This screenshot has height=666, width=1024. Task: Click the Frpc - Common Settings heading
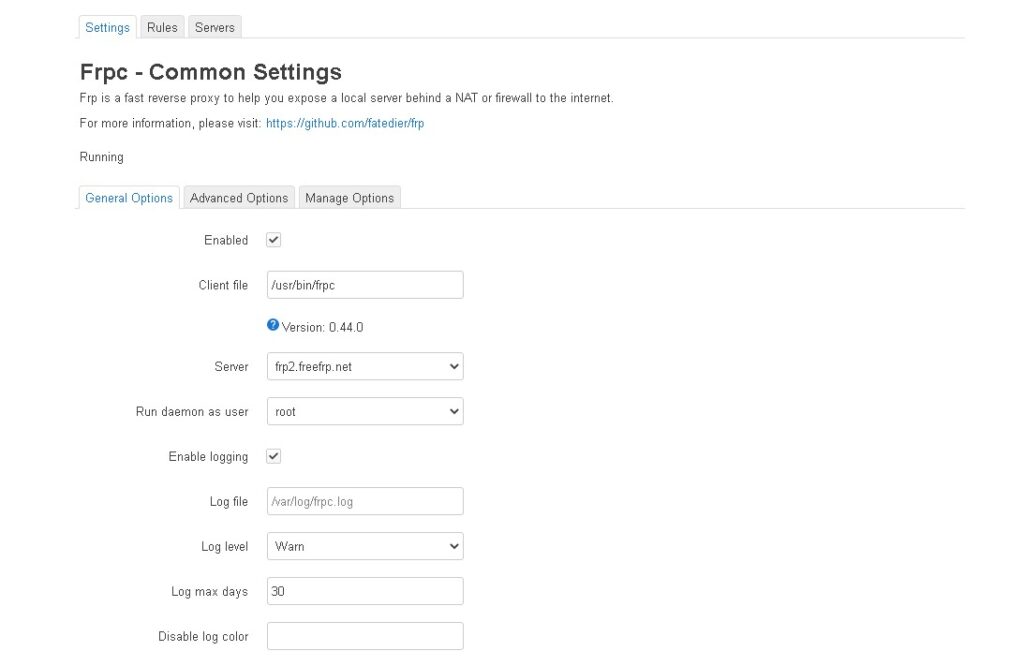pyautogui.click(x=210, y=72)
